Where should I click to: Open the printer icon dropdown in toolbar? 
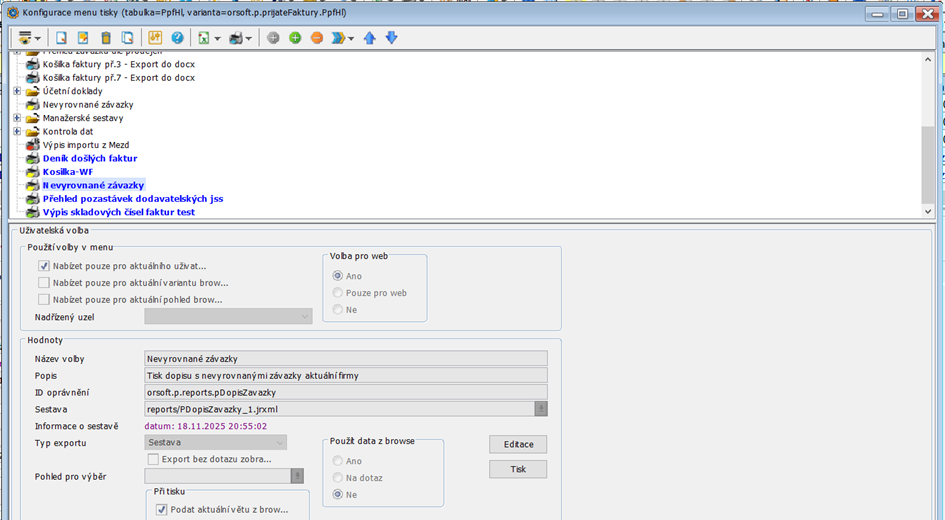coord(249,38)
